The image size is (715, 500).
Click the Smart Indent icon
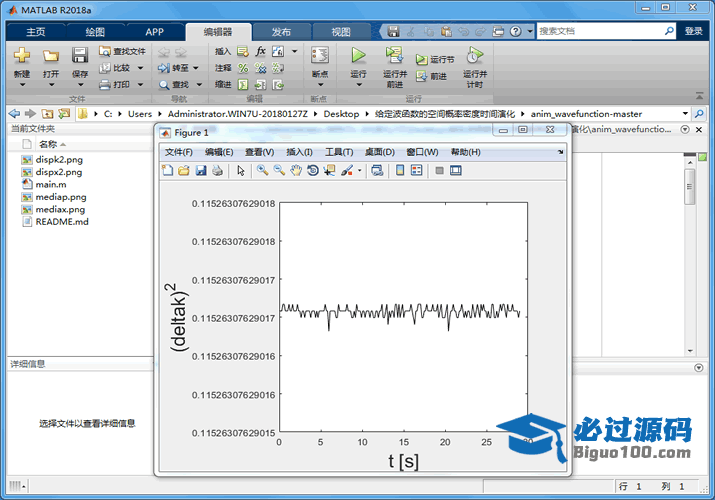pos(243,85)
